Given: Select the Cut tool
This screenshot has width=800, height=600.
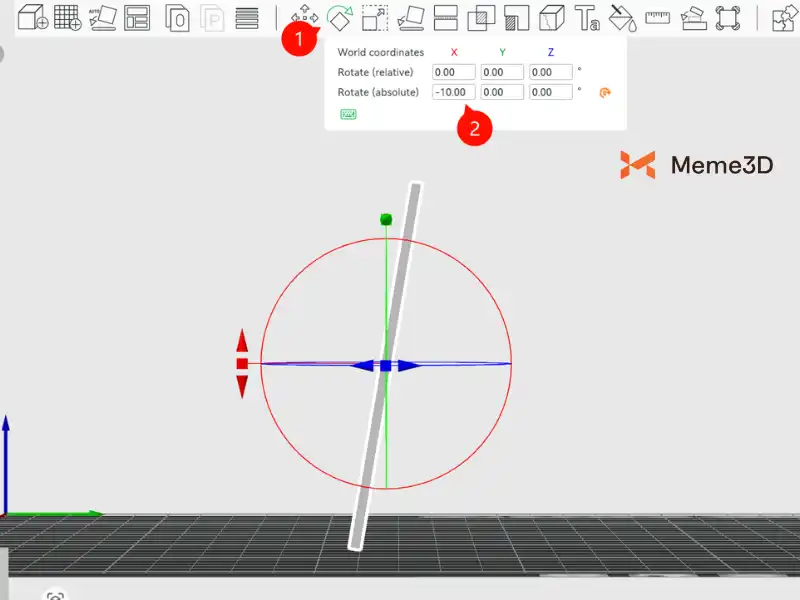Looking at the screenshot, I should (x=445, y=18).
